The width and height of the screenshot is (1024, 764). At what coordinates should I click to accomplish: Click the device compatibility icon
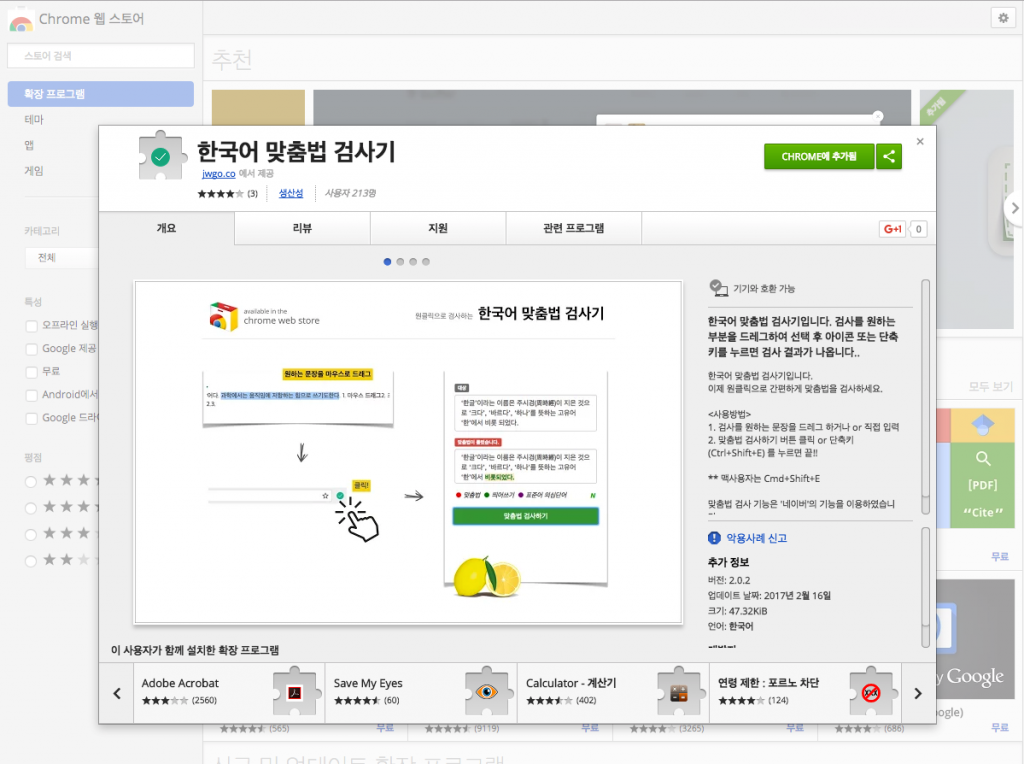718,288
